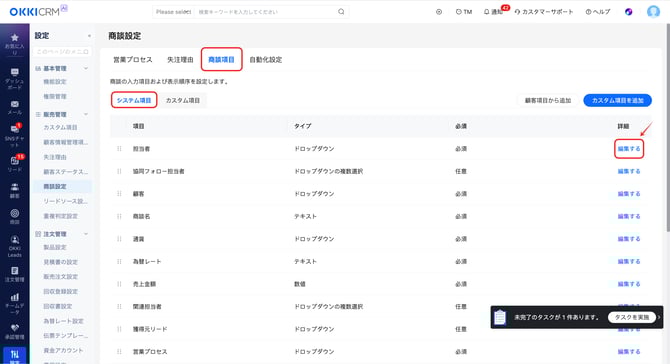Collapse the 販売管理 section
Viewport: 670px width, 364px height.
point(86,114)
